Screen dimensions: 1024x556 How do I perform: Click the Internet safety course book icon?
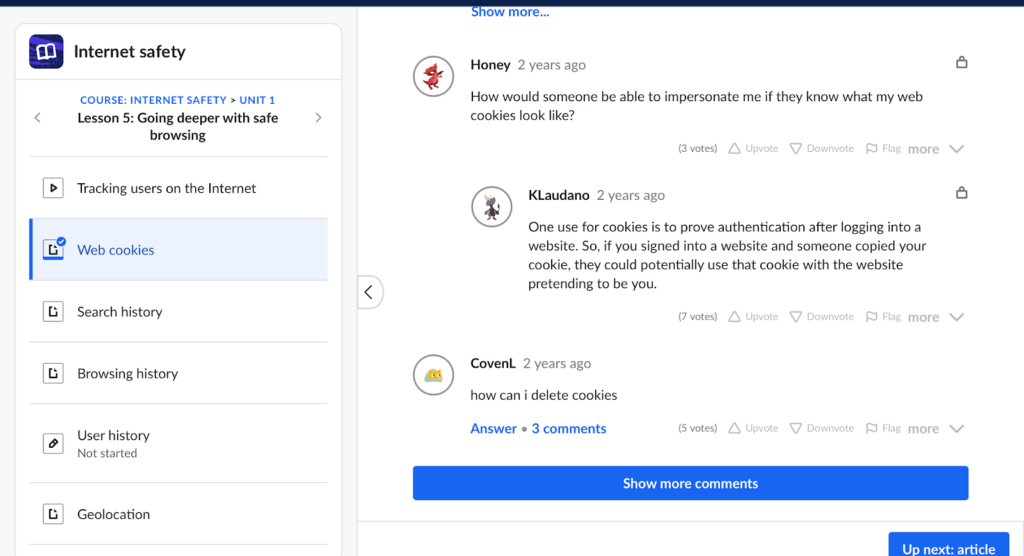tap(46, 52)
